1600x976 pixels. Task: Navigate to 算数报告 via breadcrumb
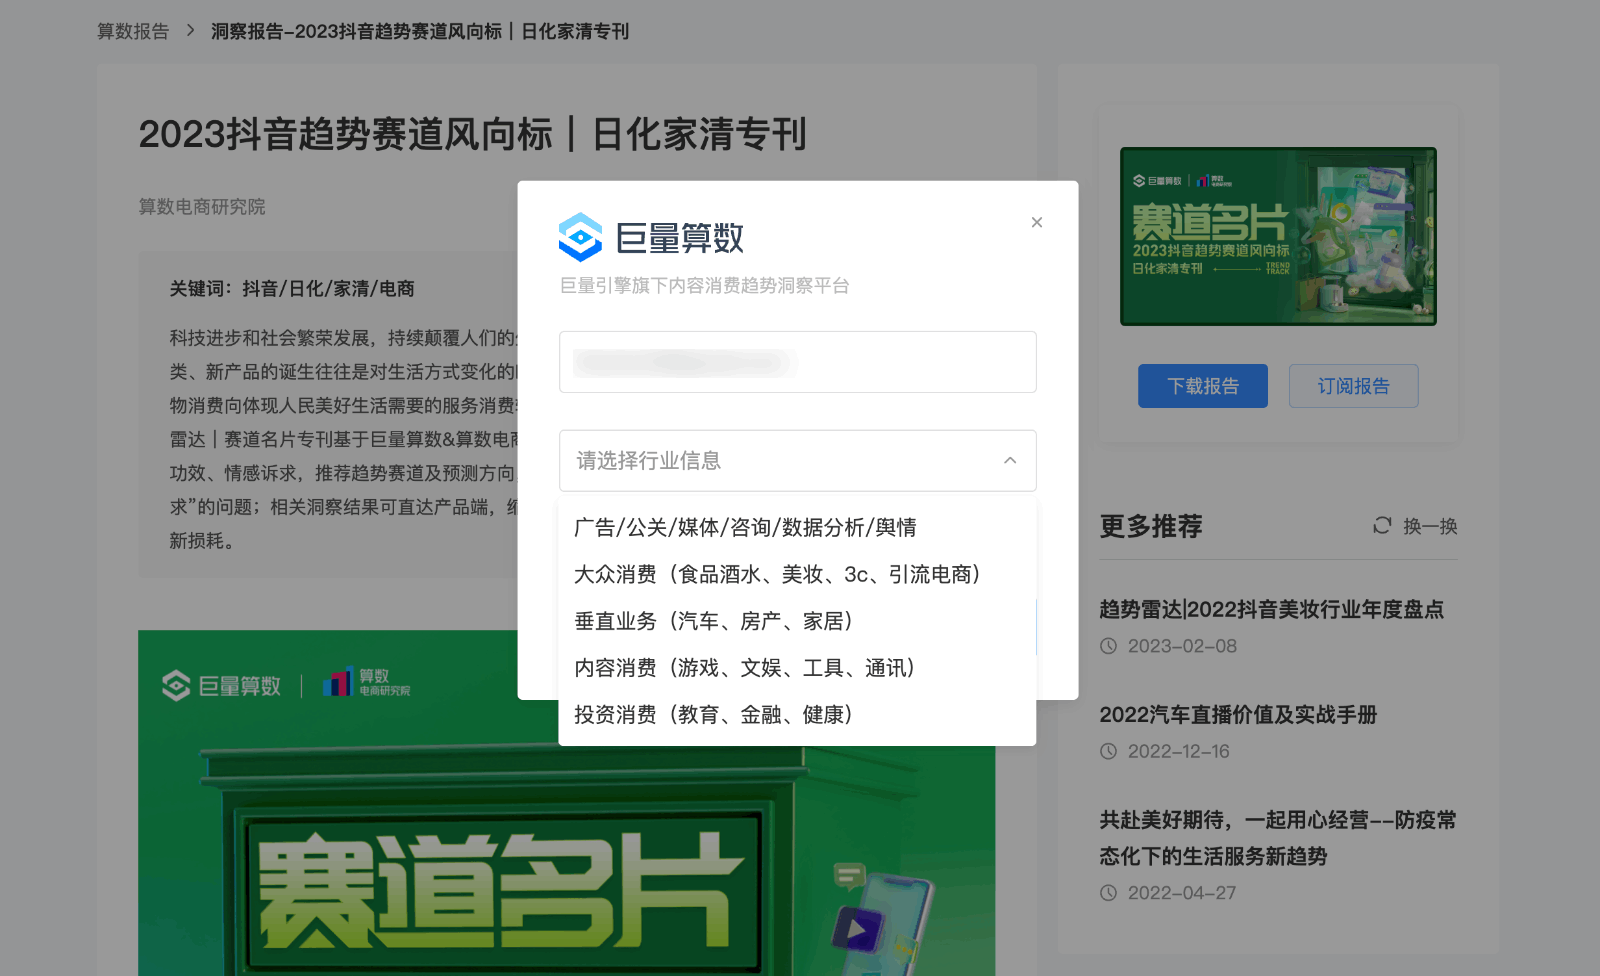131,31
